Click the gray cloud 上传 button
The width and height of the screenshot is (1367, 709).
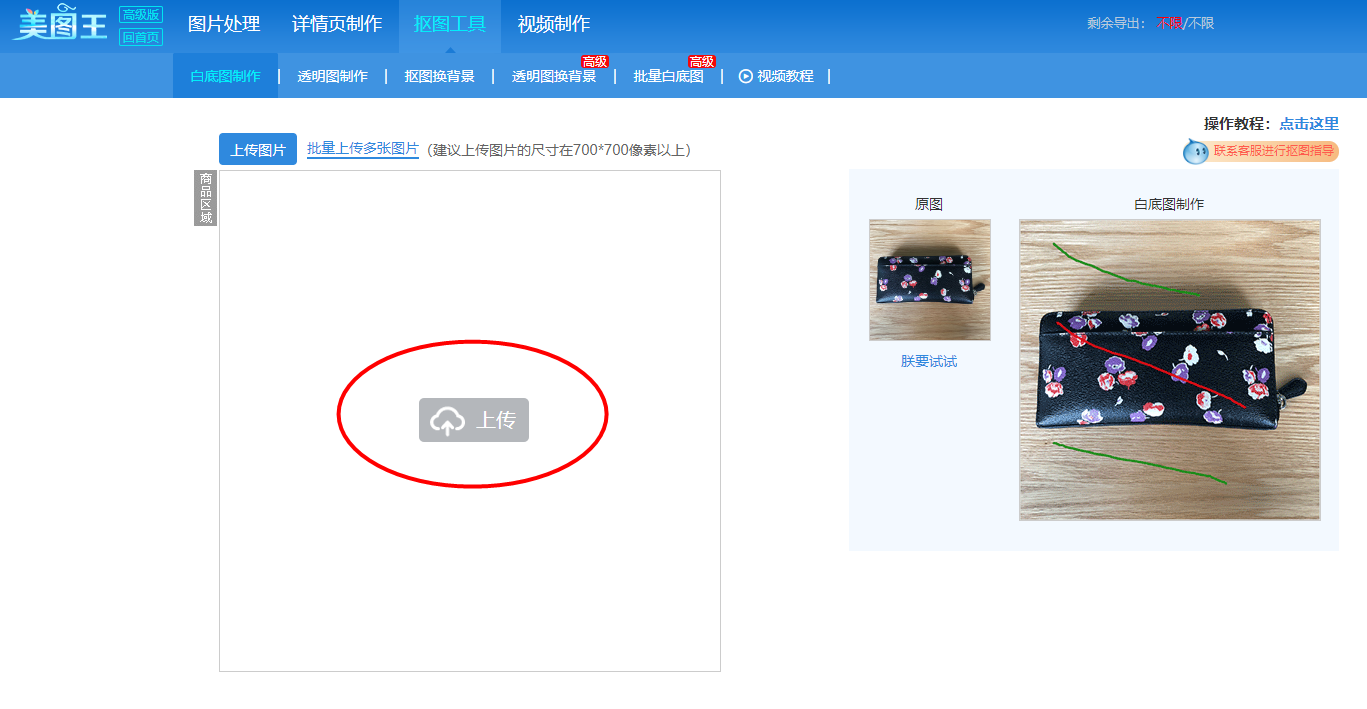pyautogui.click(x=474, y=420)
